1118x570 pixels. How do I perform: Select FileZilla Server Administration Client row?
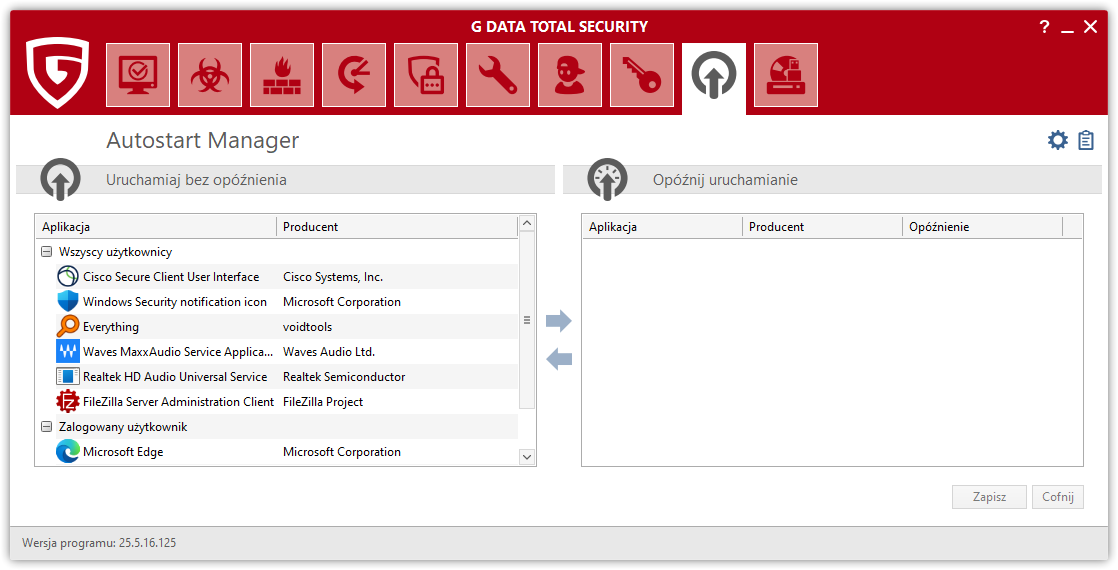[x=287, y=402]
